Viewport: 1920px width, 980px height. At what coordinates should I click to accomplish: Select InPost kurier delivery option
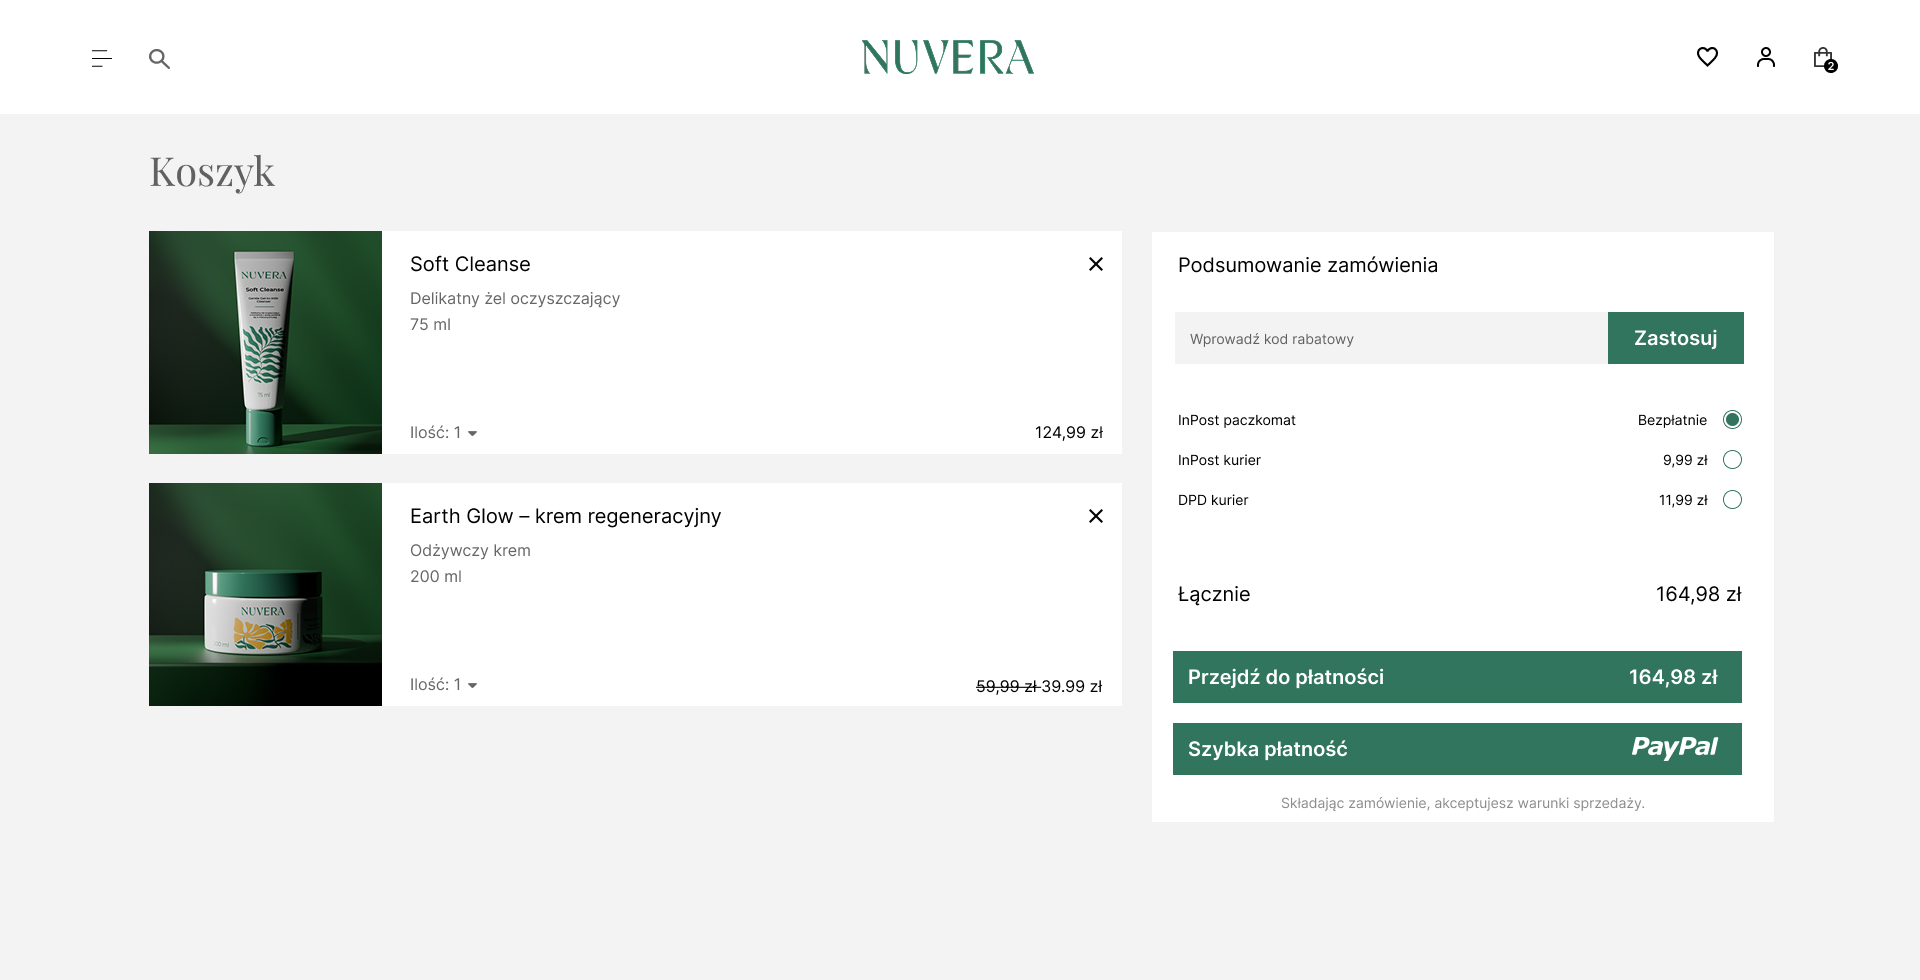1733,460
